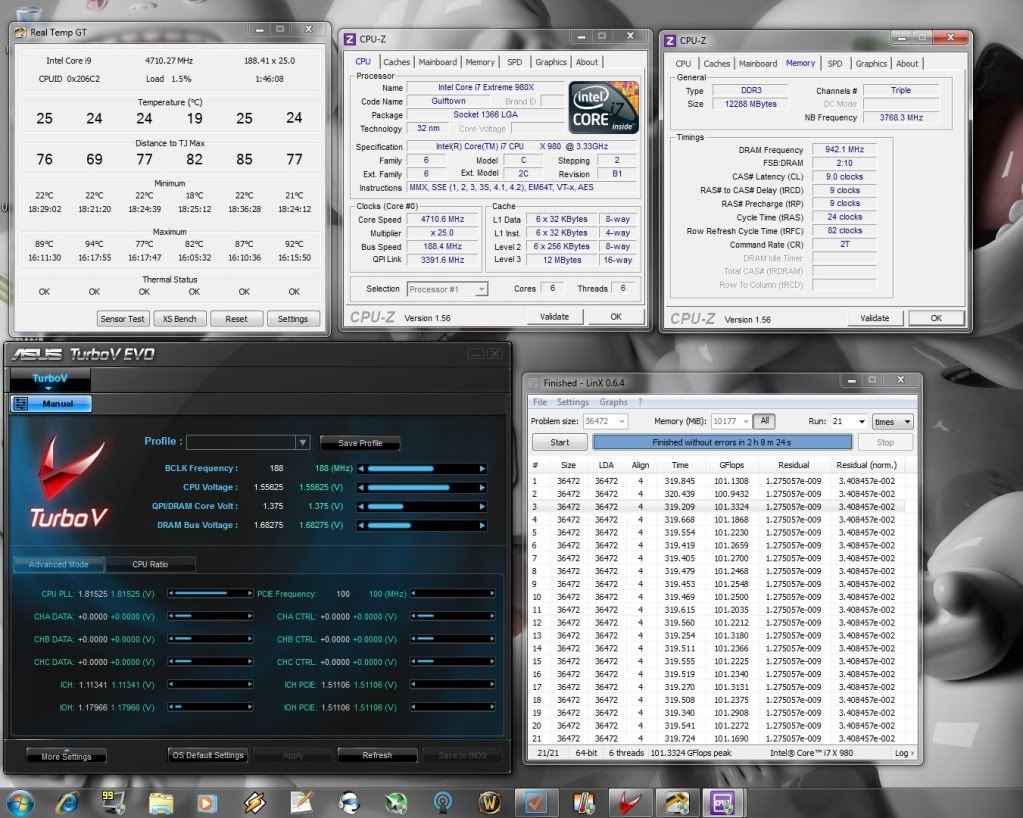
Task: Open the green arrow globe taskbar icon
Action: pos(396,802)
